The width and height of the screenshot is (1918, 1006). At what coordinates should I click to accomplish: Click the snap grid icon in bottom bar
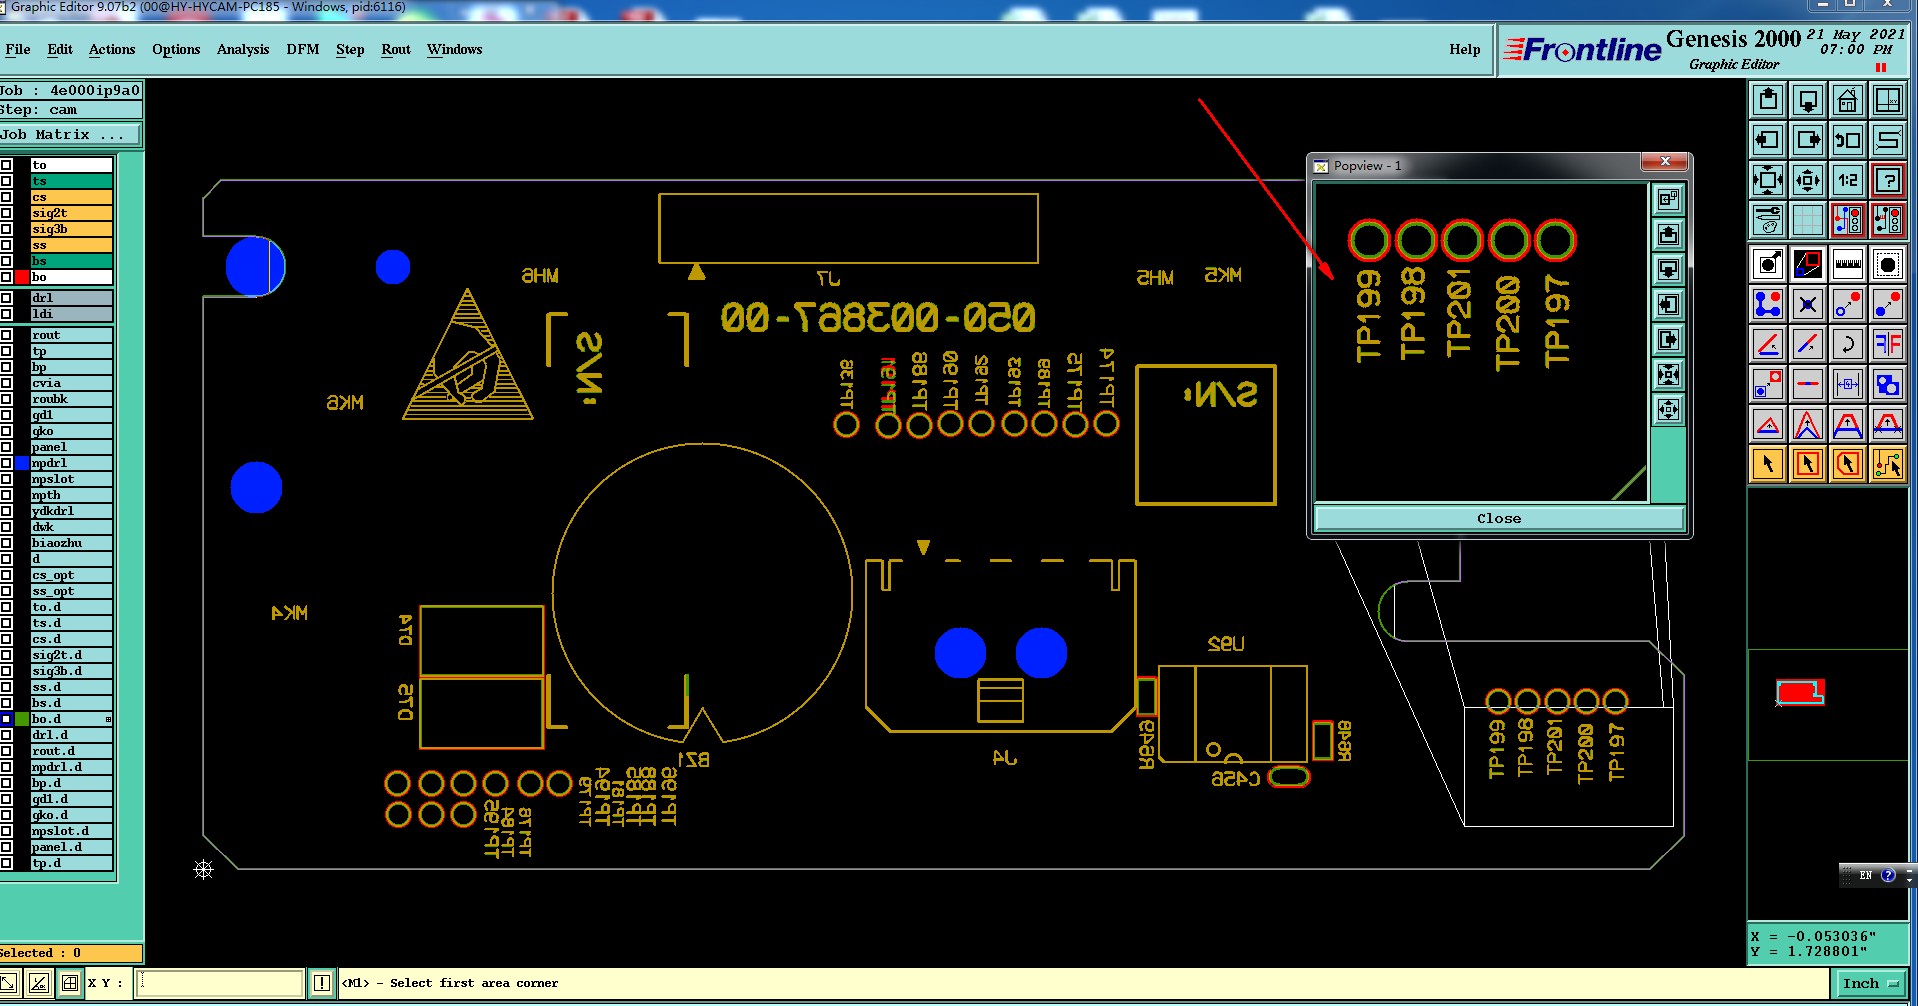click(x=70, y=983)
